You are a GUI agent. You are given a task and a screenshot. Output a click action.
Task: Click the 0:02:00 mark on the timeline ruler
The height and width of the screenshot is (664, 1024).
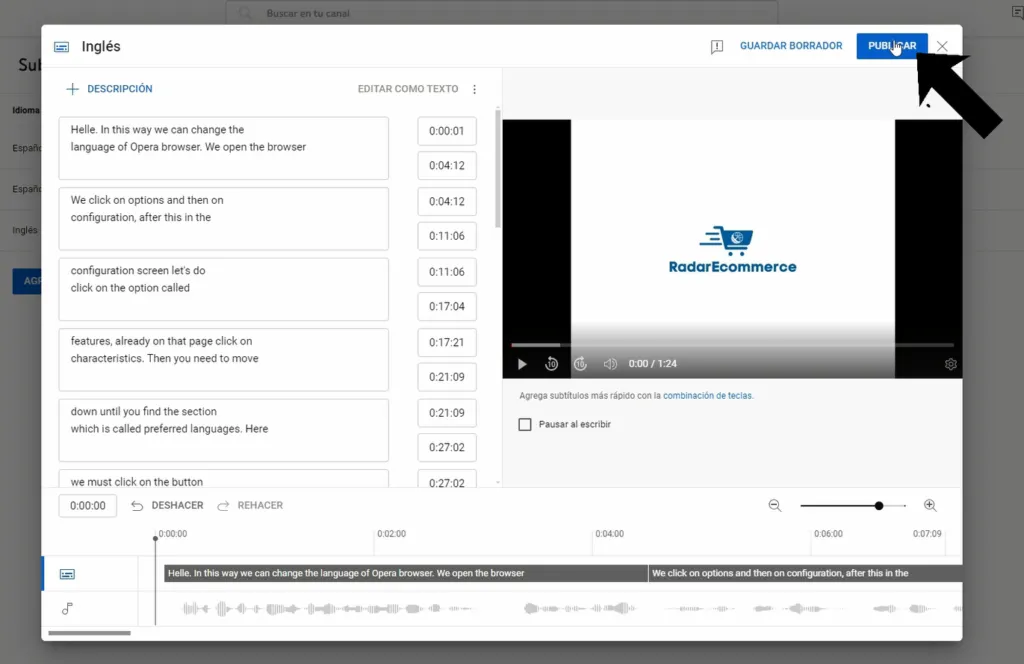click(391, 533)
